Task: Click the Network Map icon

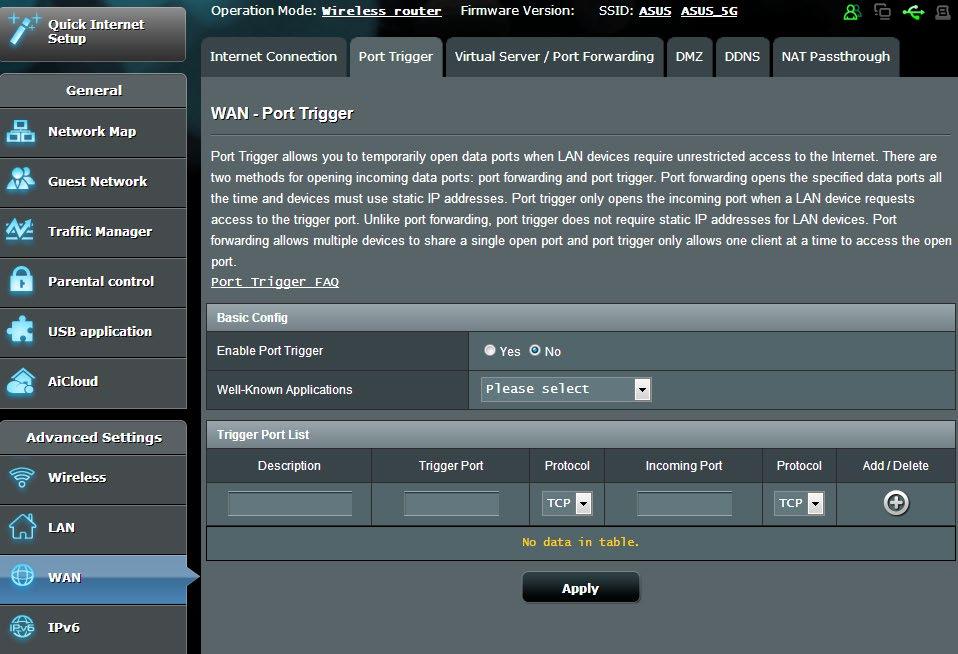Action: point(21,131)
